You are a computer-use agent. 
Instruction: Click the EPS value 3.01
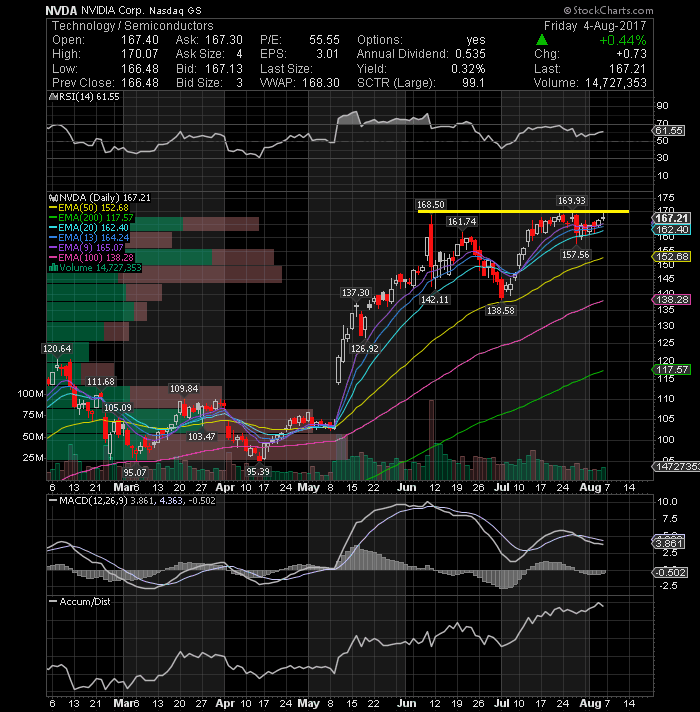pos(327,54)
